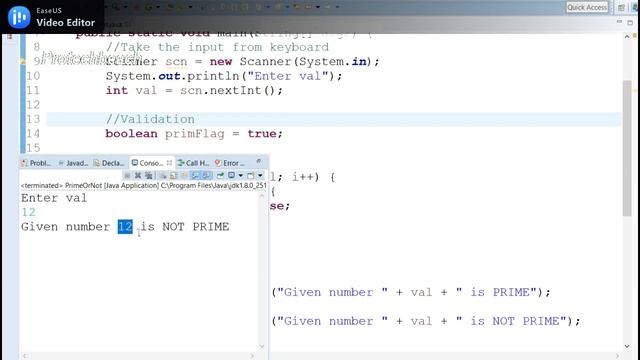Click the Console scrollbar up arrow
The height and width of the screenshot is (360, 640).
[262, 196]
